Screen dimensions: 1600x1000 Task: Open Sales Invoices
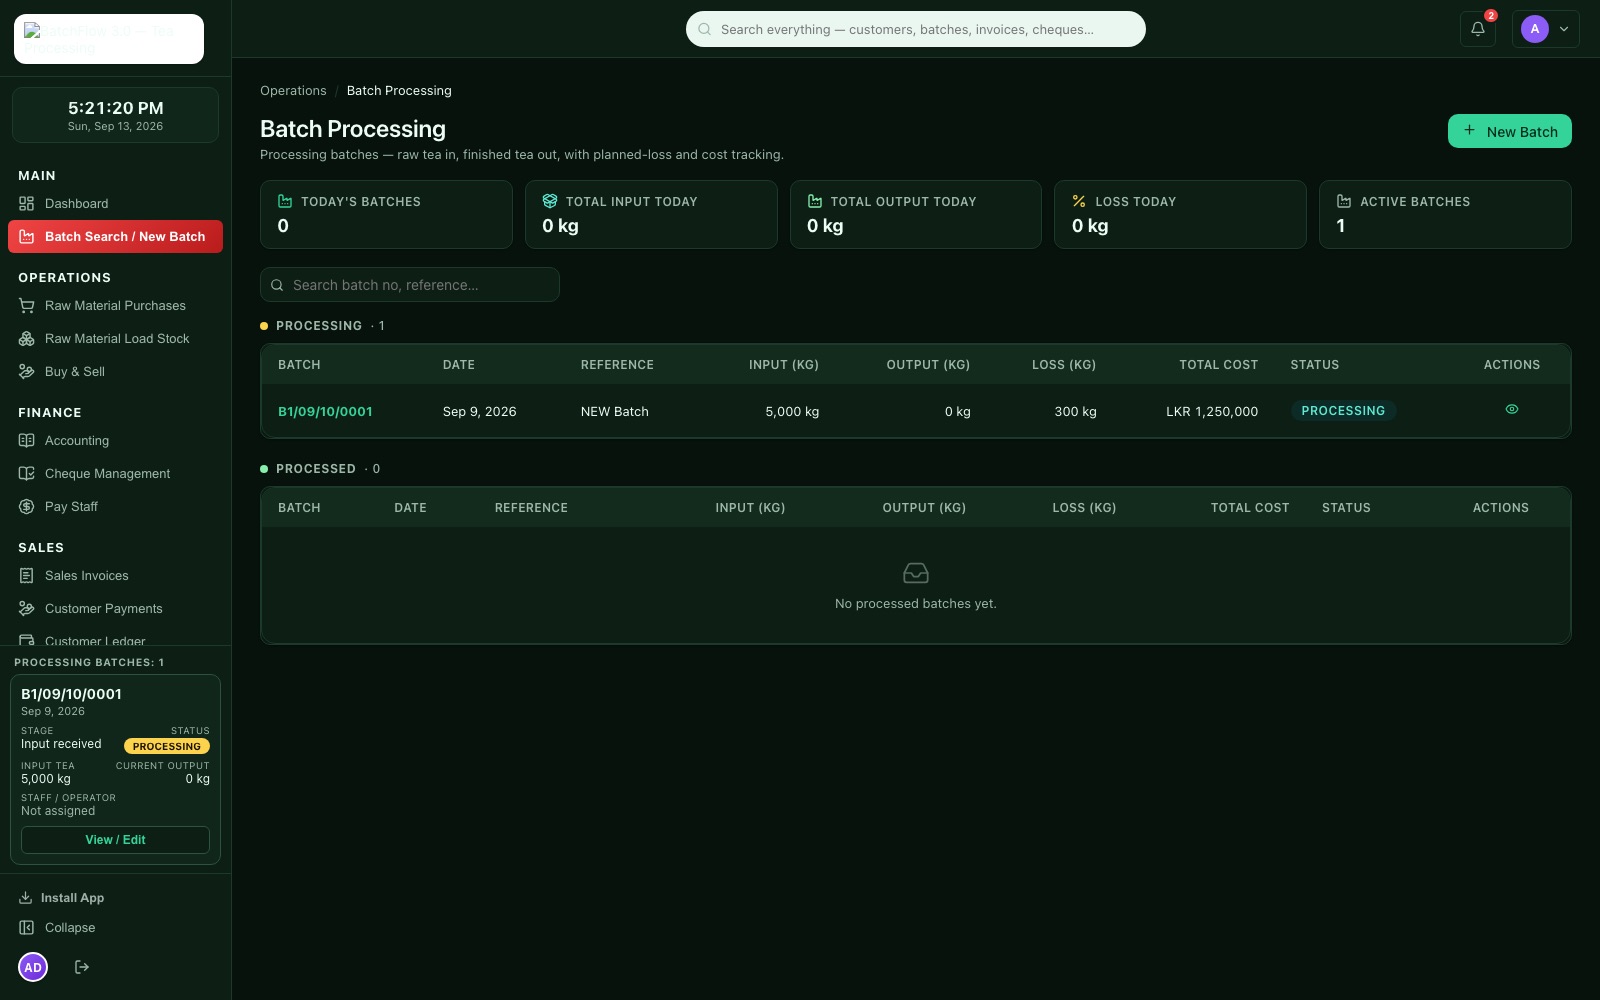coord(115,576)
